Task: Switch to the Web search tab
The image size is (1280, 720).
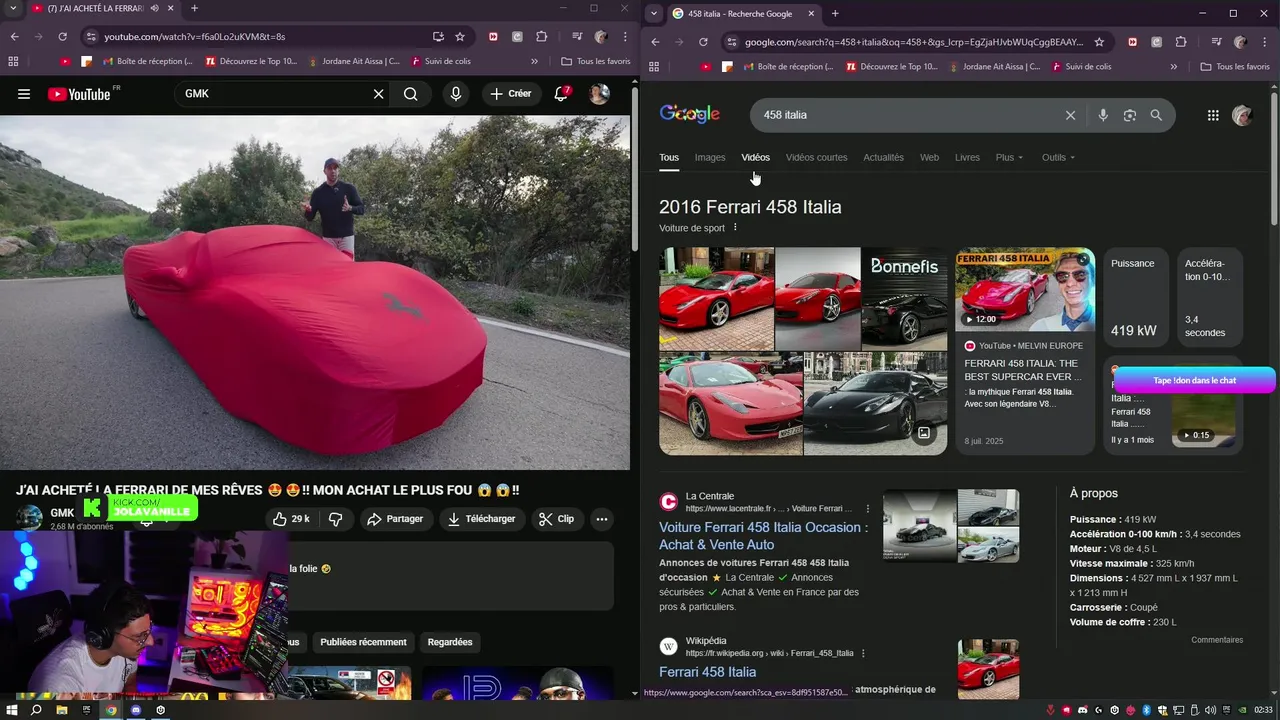Action: pyautogui.click(x=929, y=157)
